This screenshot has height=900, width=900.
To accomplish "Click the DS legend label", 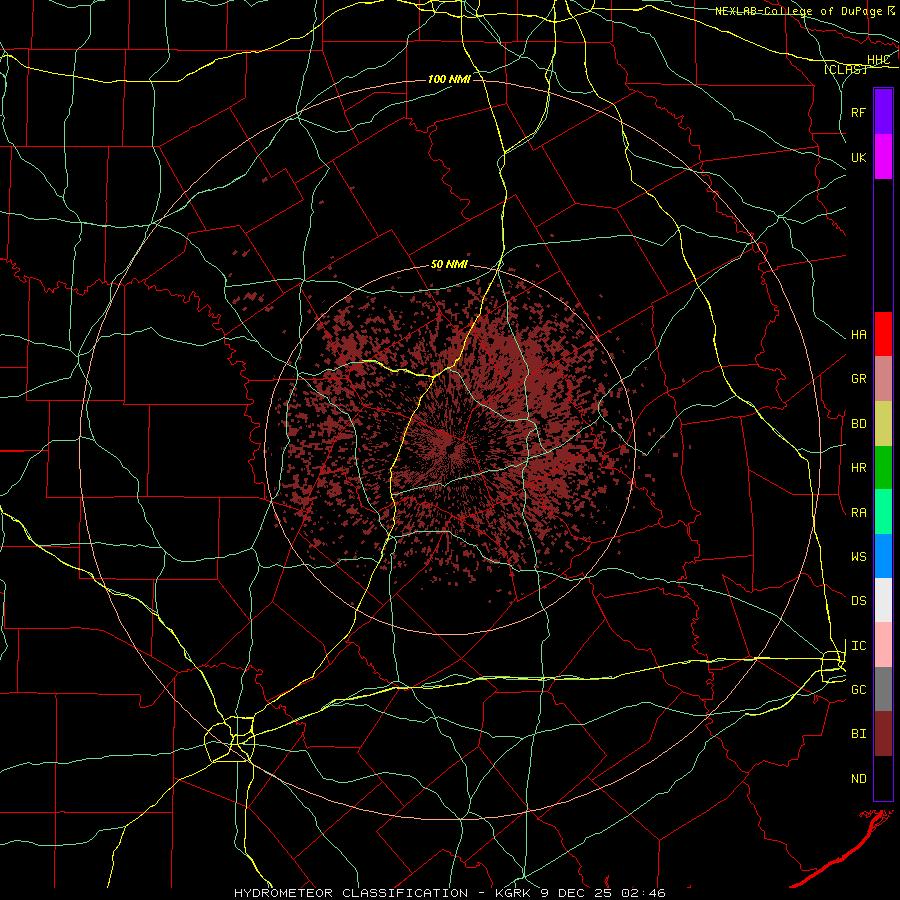I will pyautogui.click(x=858, y=601).
